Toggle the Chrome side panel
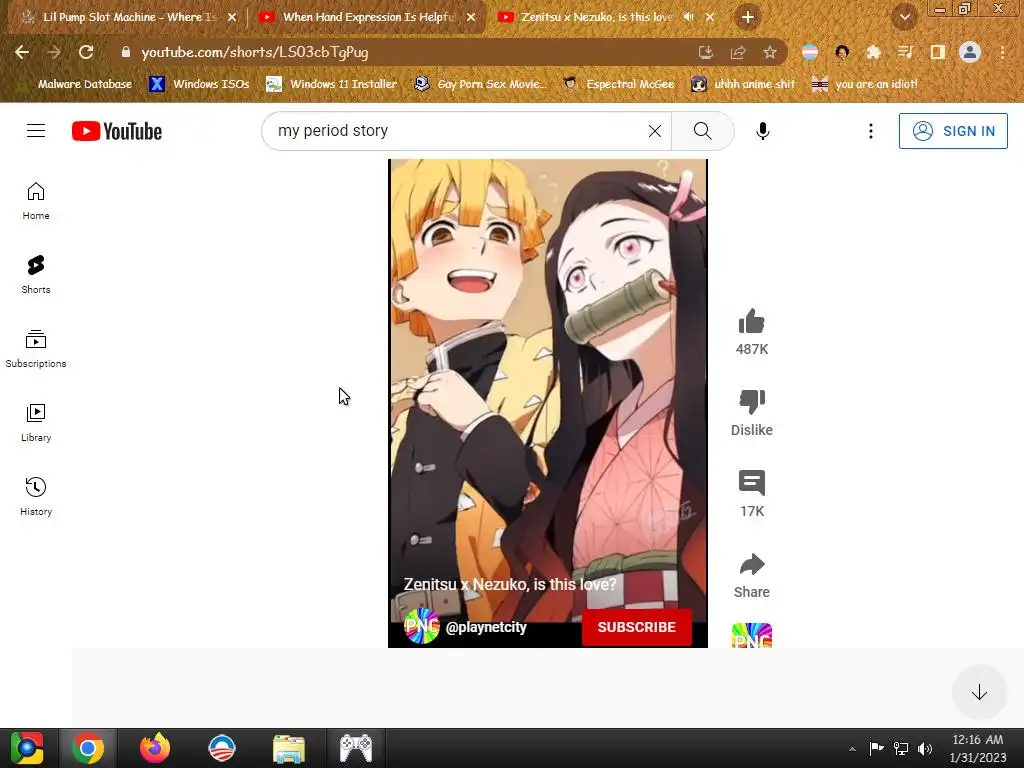The height and width of the screenshot is (768, 1024). [x=938, y=52]
